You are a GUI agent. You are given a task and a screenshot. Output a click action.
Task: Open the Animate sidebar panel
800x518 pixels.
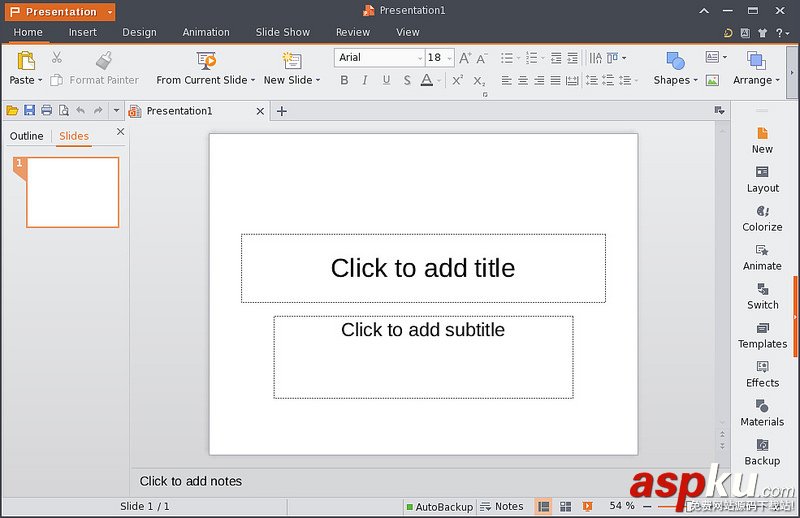tap(762, 258)
